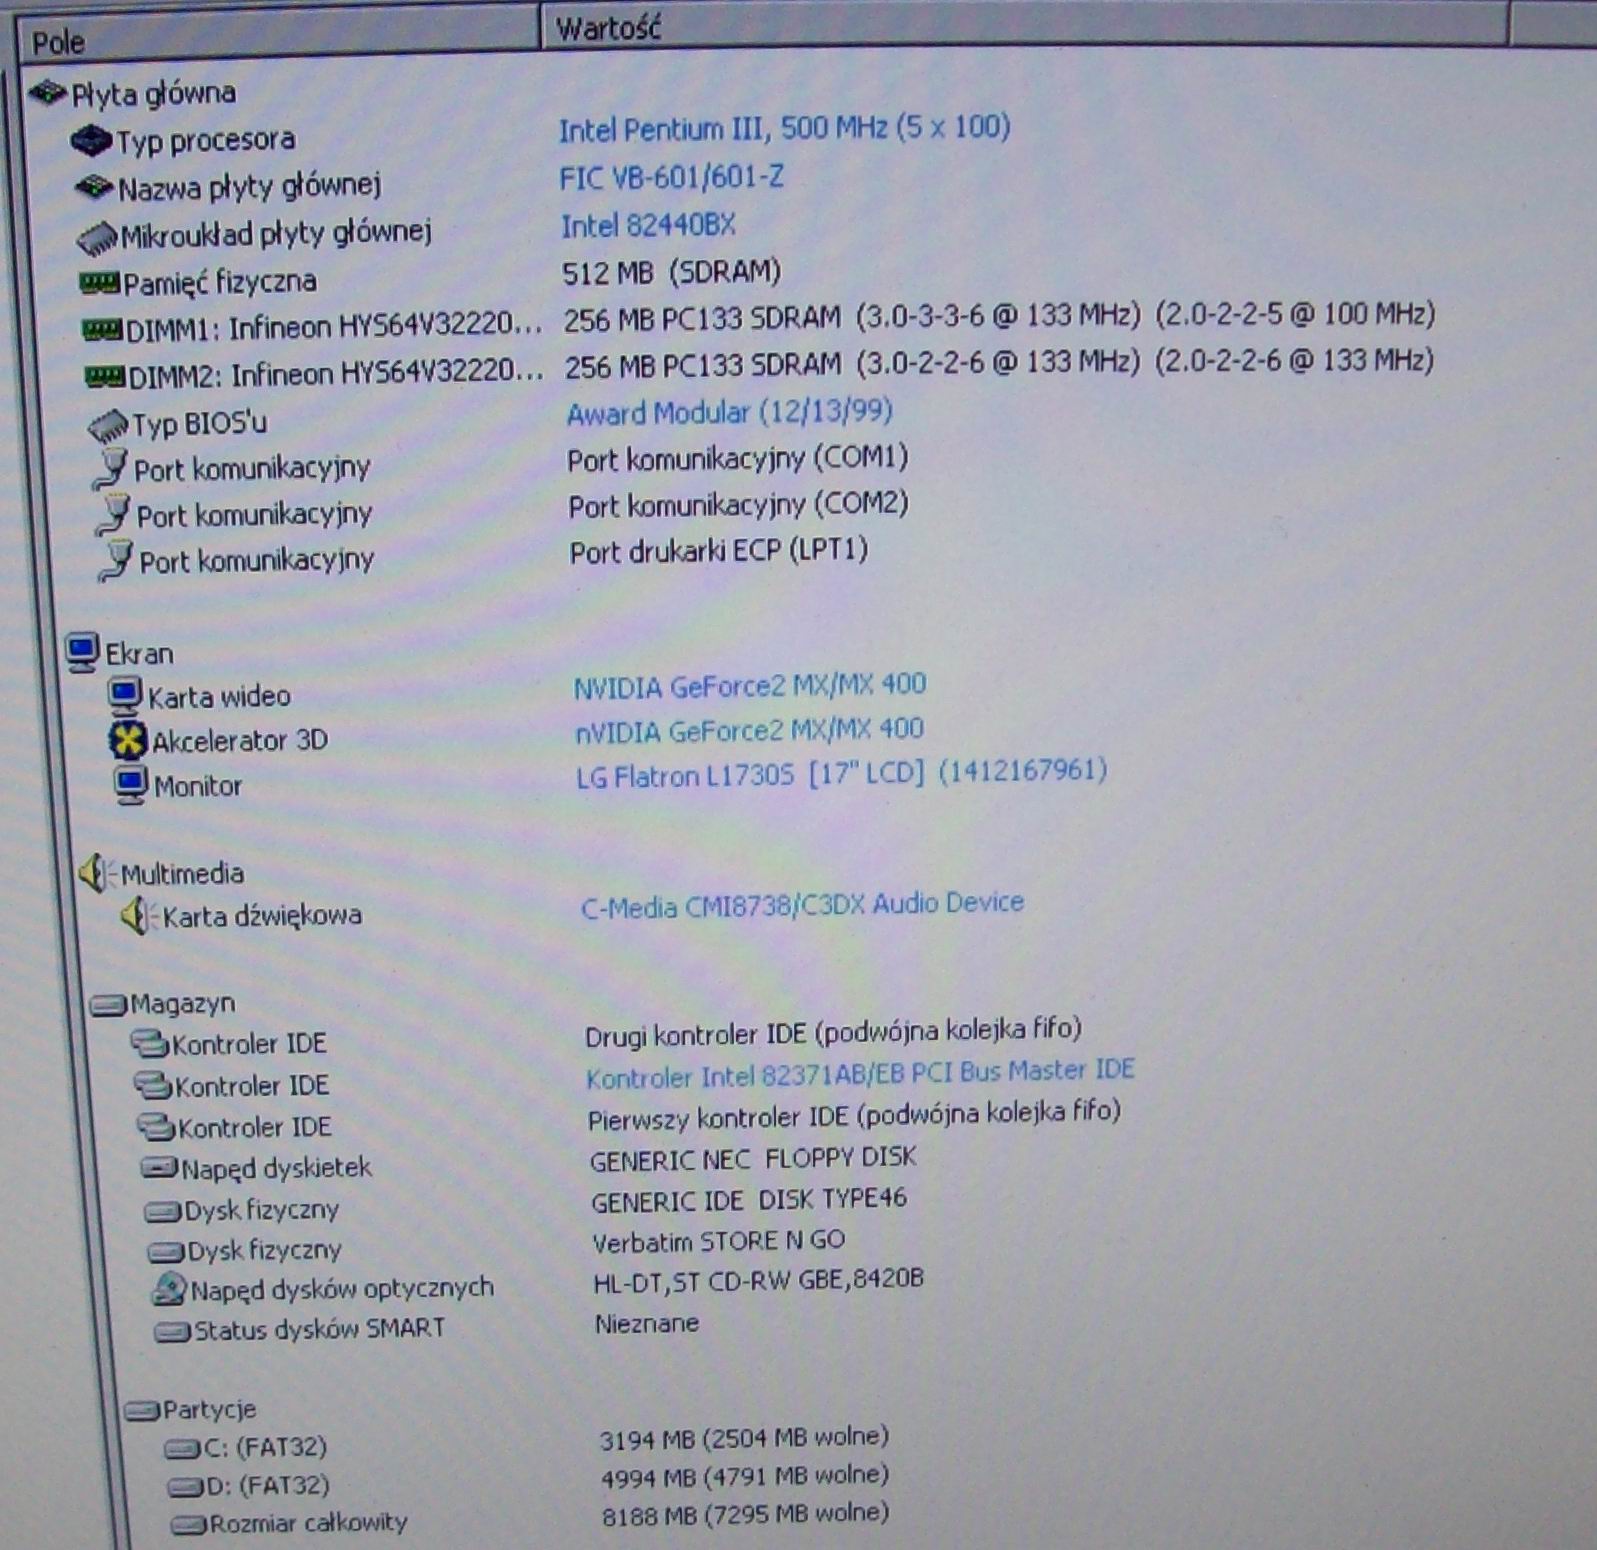
Task: Click the Rozmiar całkowity drive icon
Action: (189, 1525)
